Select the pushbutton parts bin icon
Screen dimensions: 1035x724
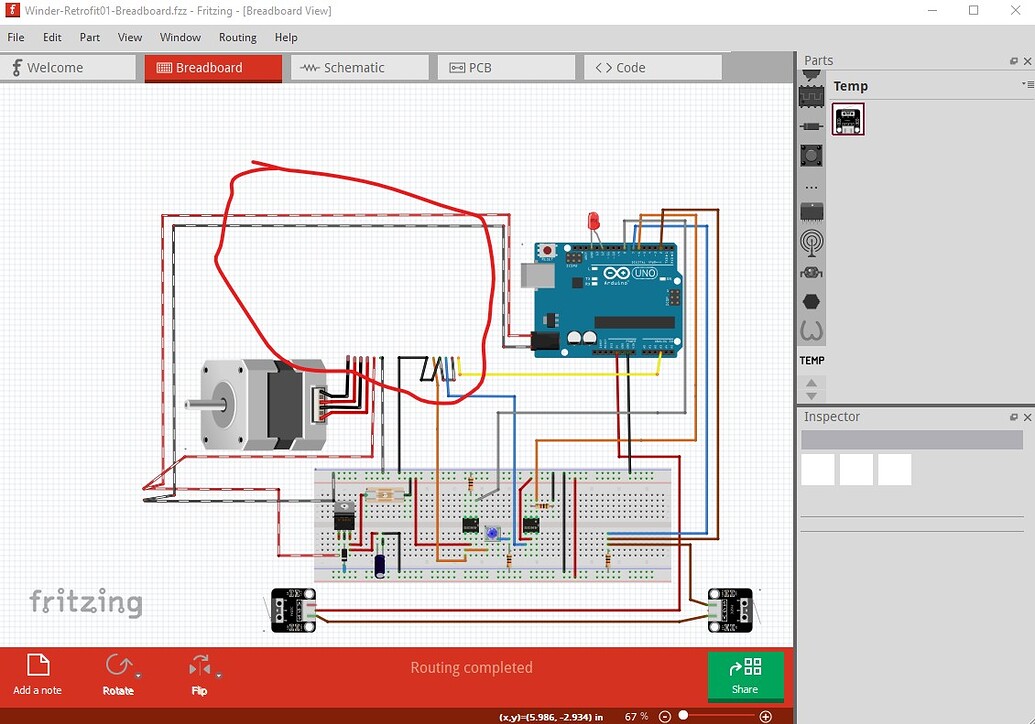point(811,156)
